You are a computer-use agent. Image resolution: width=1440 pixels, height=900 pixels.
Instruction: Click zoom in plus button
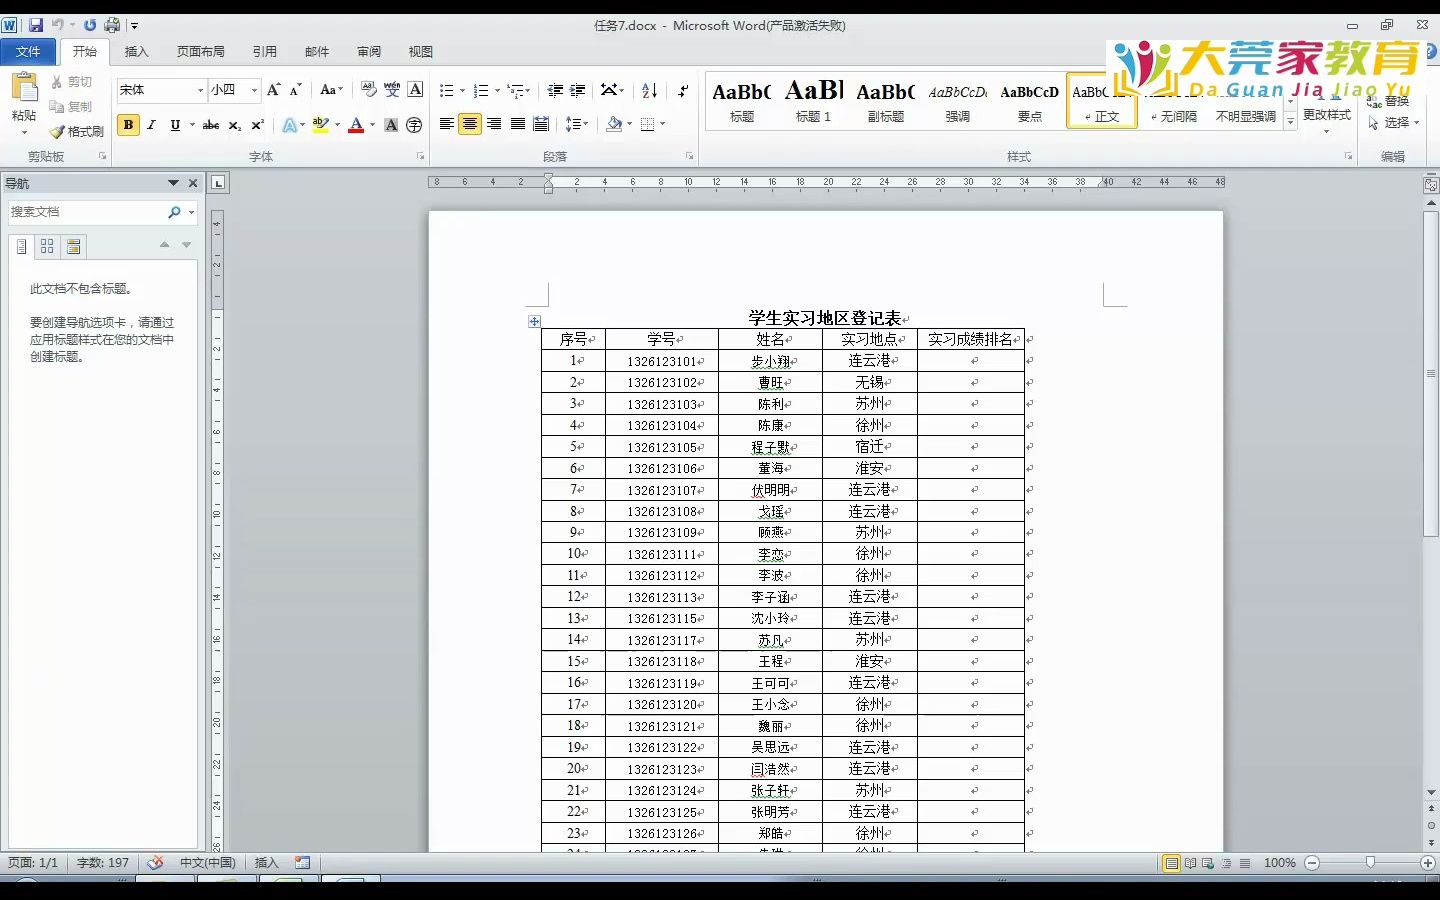coord(1427,862)
